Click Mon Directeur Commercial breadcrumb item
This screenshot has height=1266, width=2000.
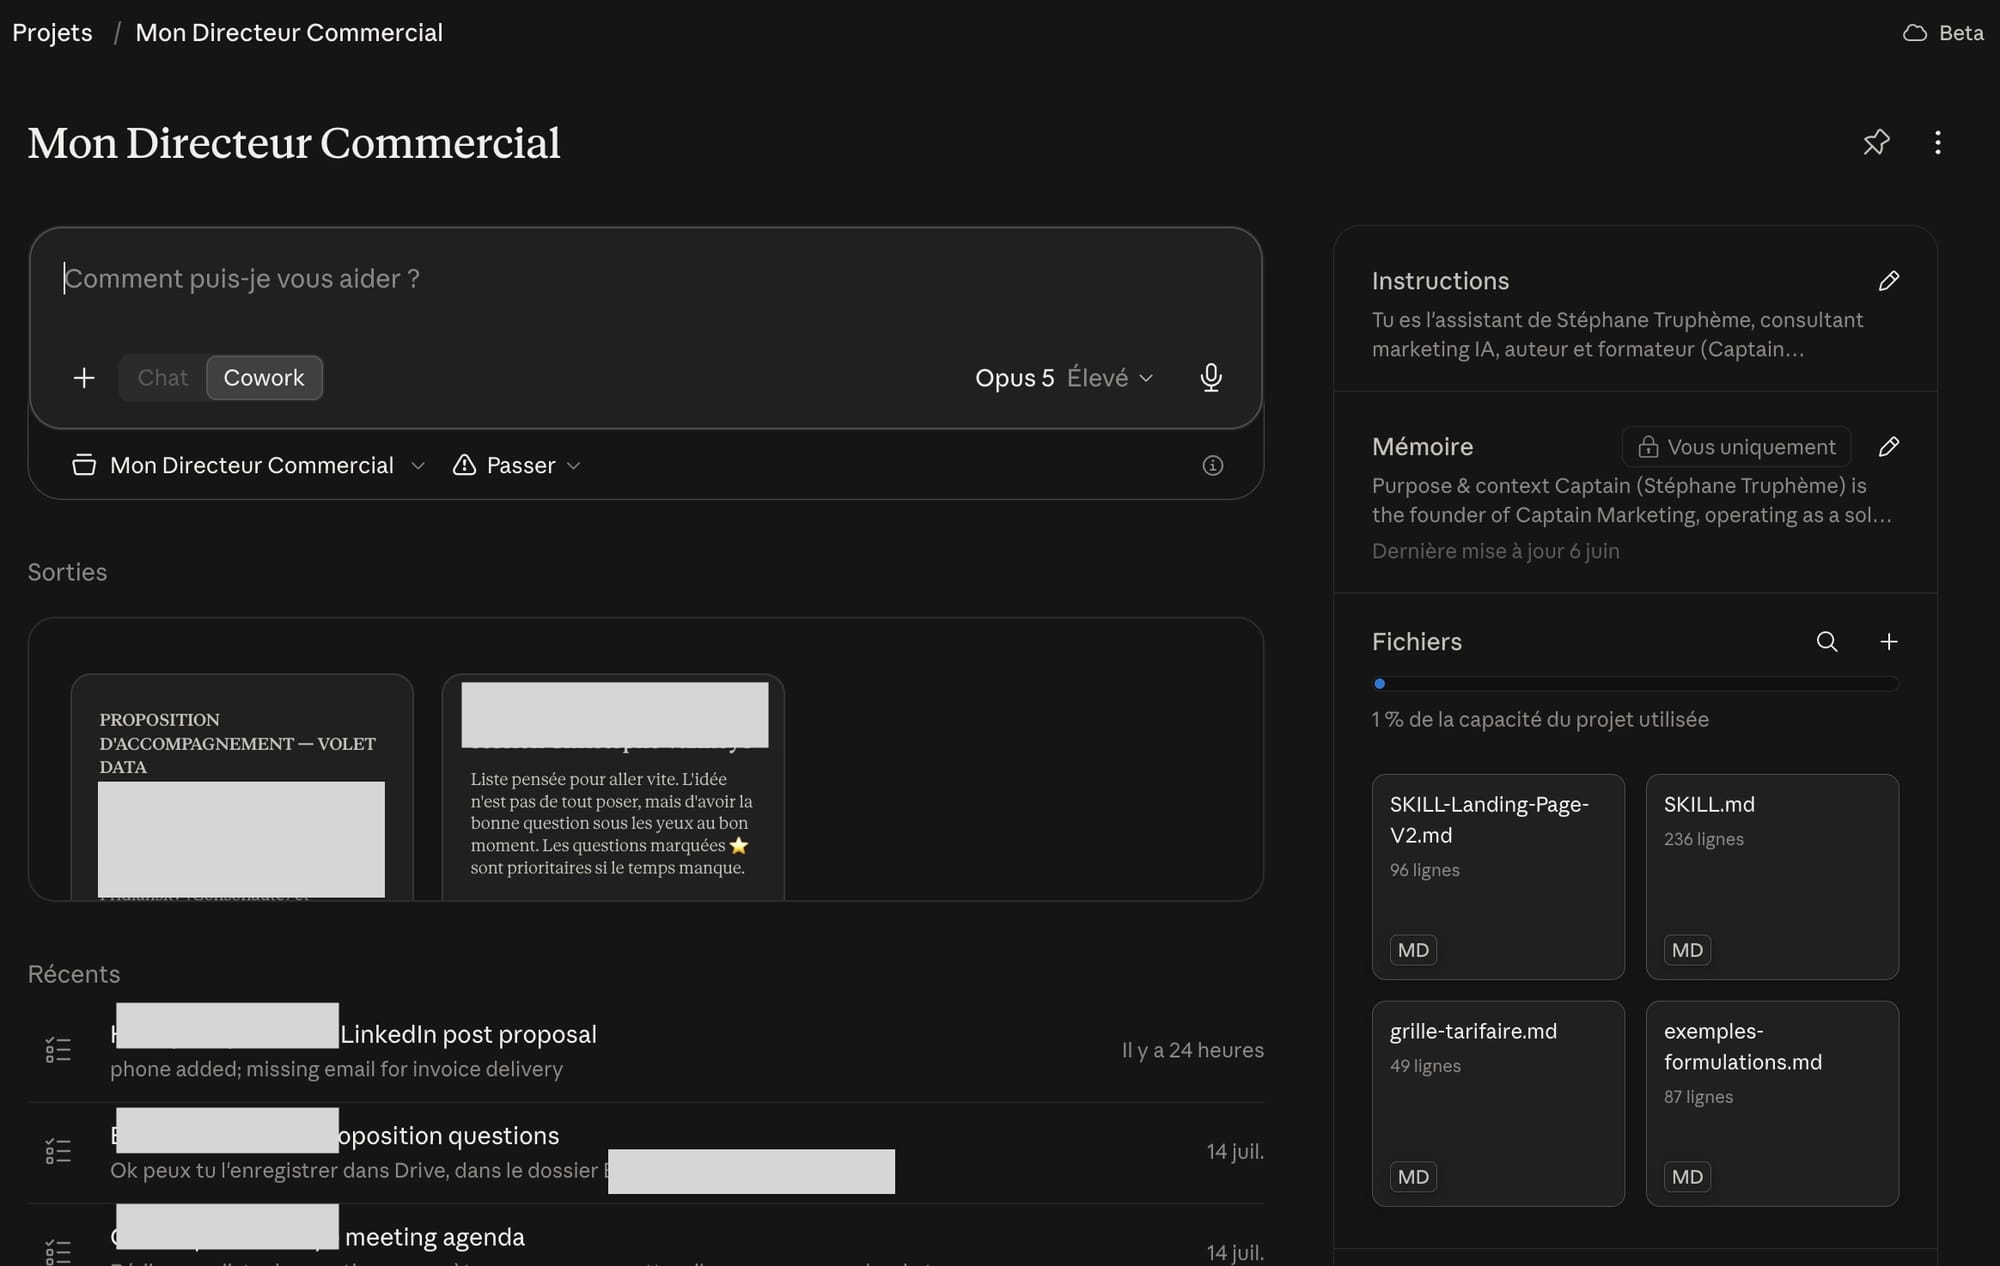pyautogui.click(x=289, y=33)
